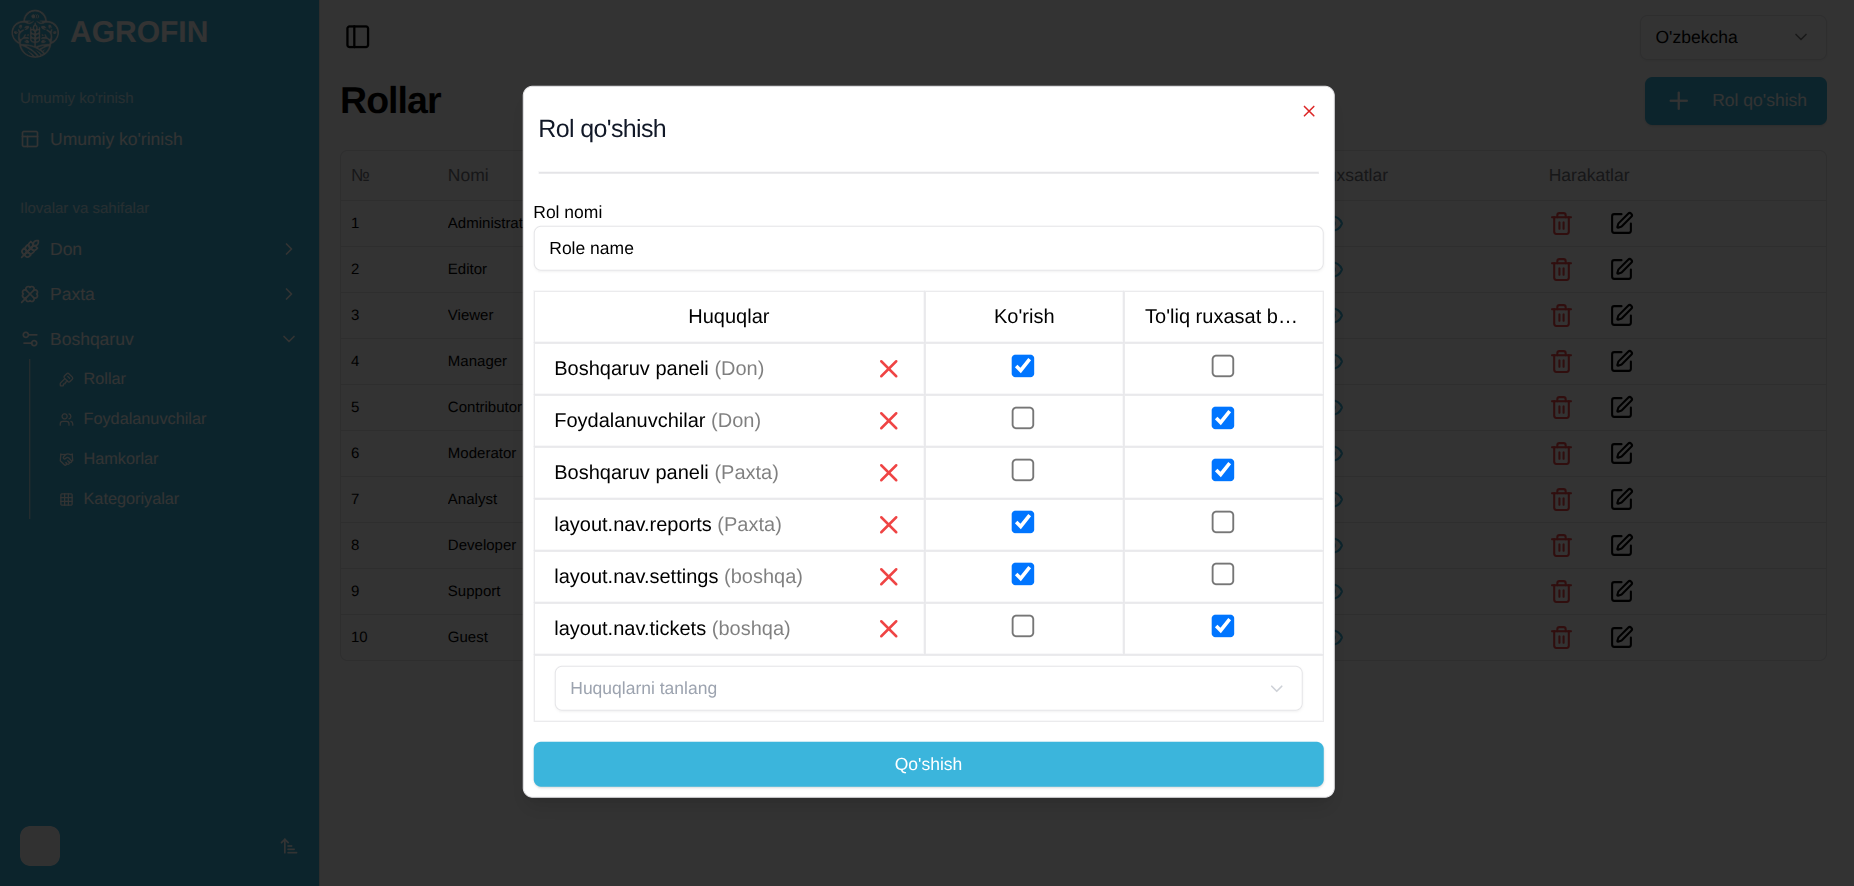The height and width of the screenshot is (886, 1854).
Task: Remove layout.nav.settings (boshqa) permission row
Action: click(x=888, y=577)
